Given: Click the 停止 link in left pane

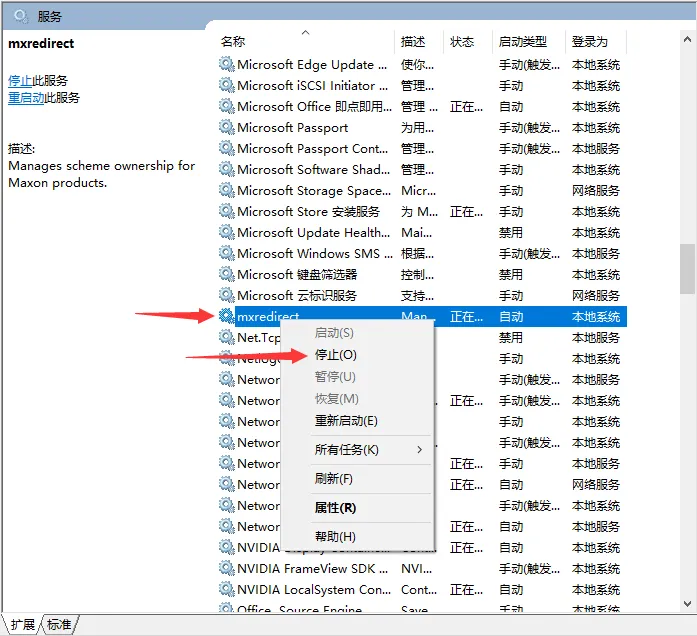Looking at the screenshot, I should (x=20, y=80).
